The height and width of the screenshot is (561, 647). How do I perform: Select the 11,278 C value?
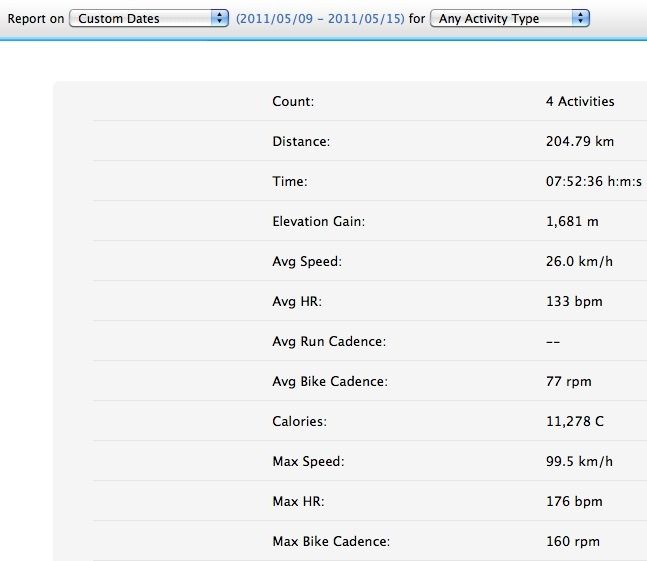[575, 422]
